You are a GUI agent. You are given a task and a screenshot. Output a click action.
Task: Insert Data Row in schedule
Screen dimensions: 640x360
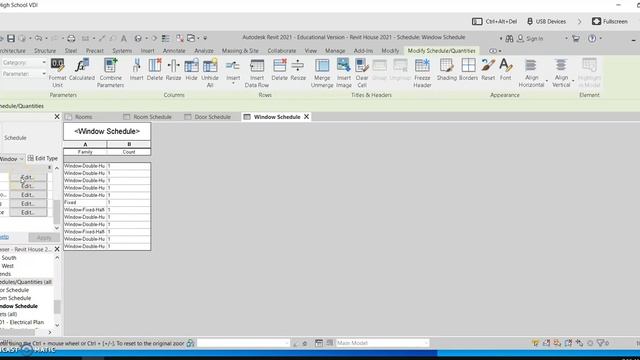(x=257, y=73)
